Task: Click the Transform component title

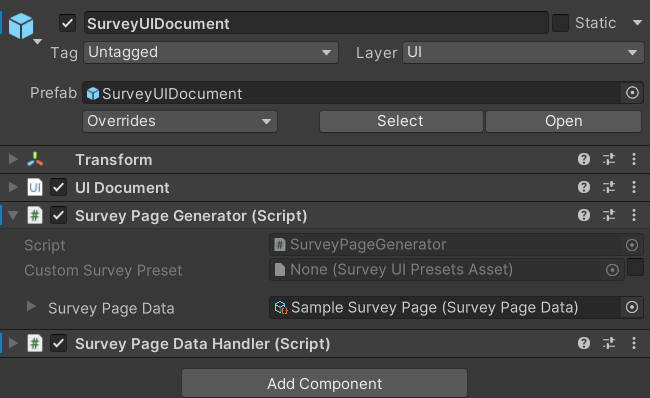Action: pyautogui.click(x=114, y=160)
